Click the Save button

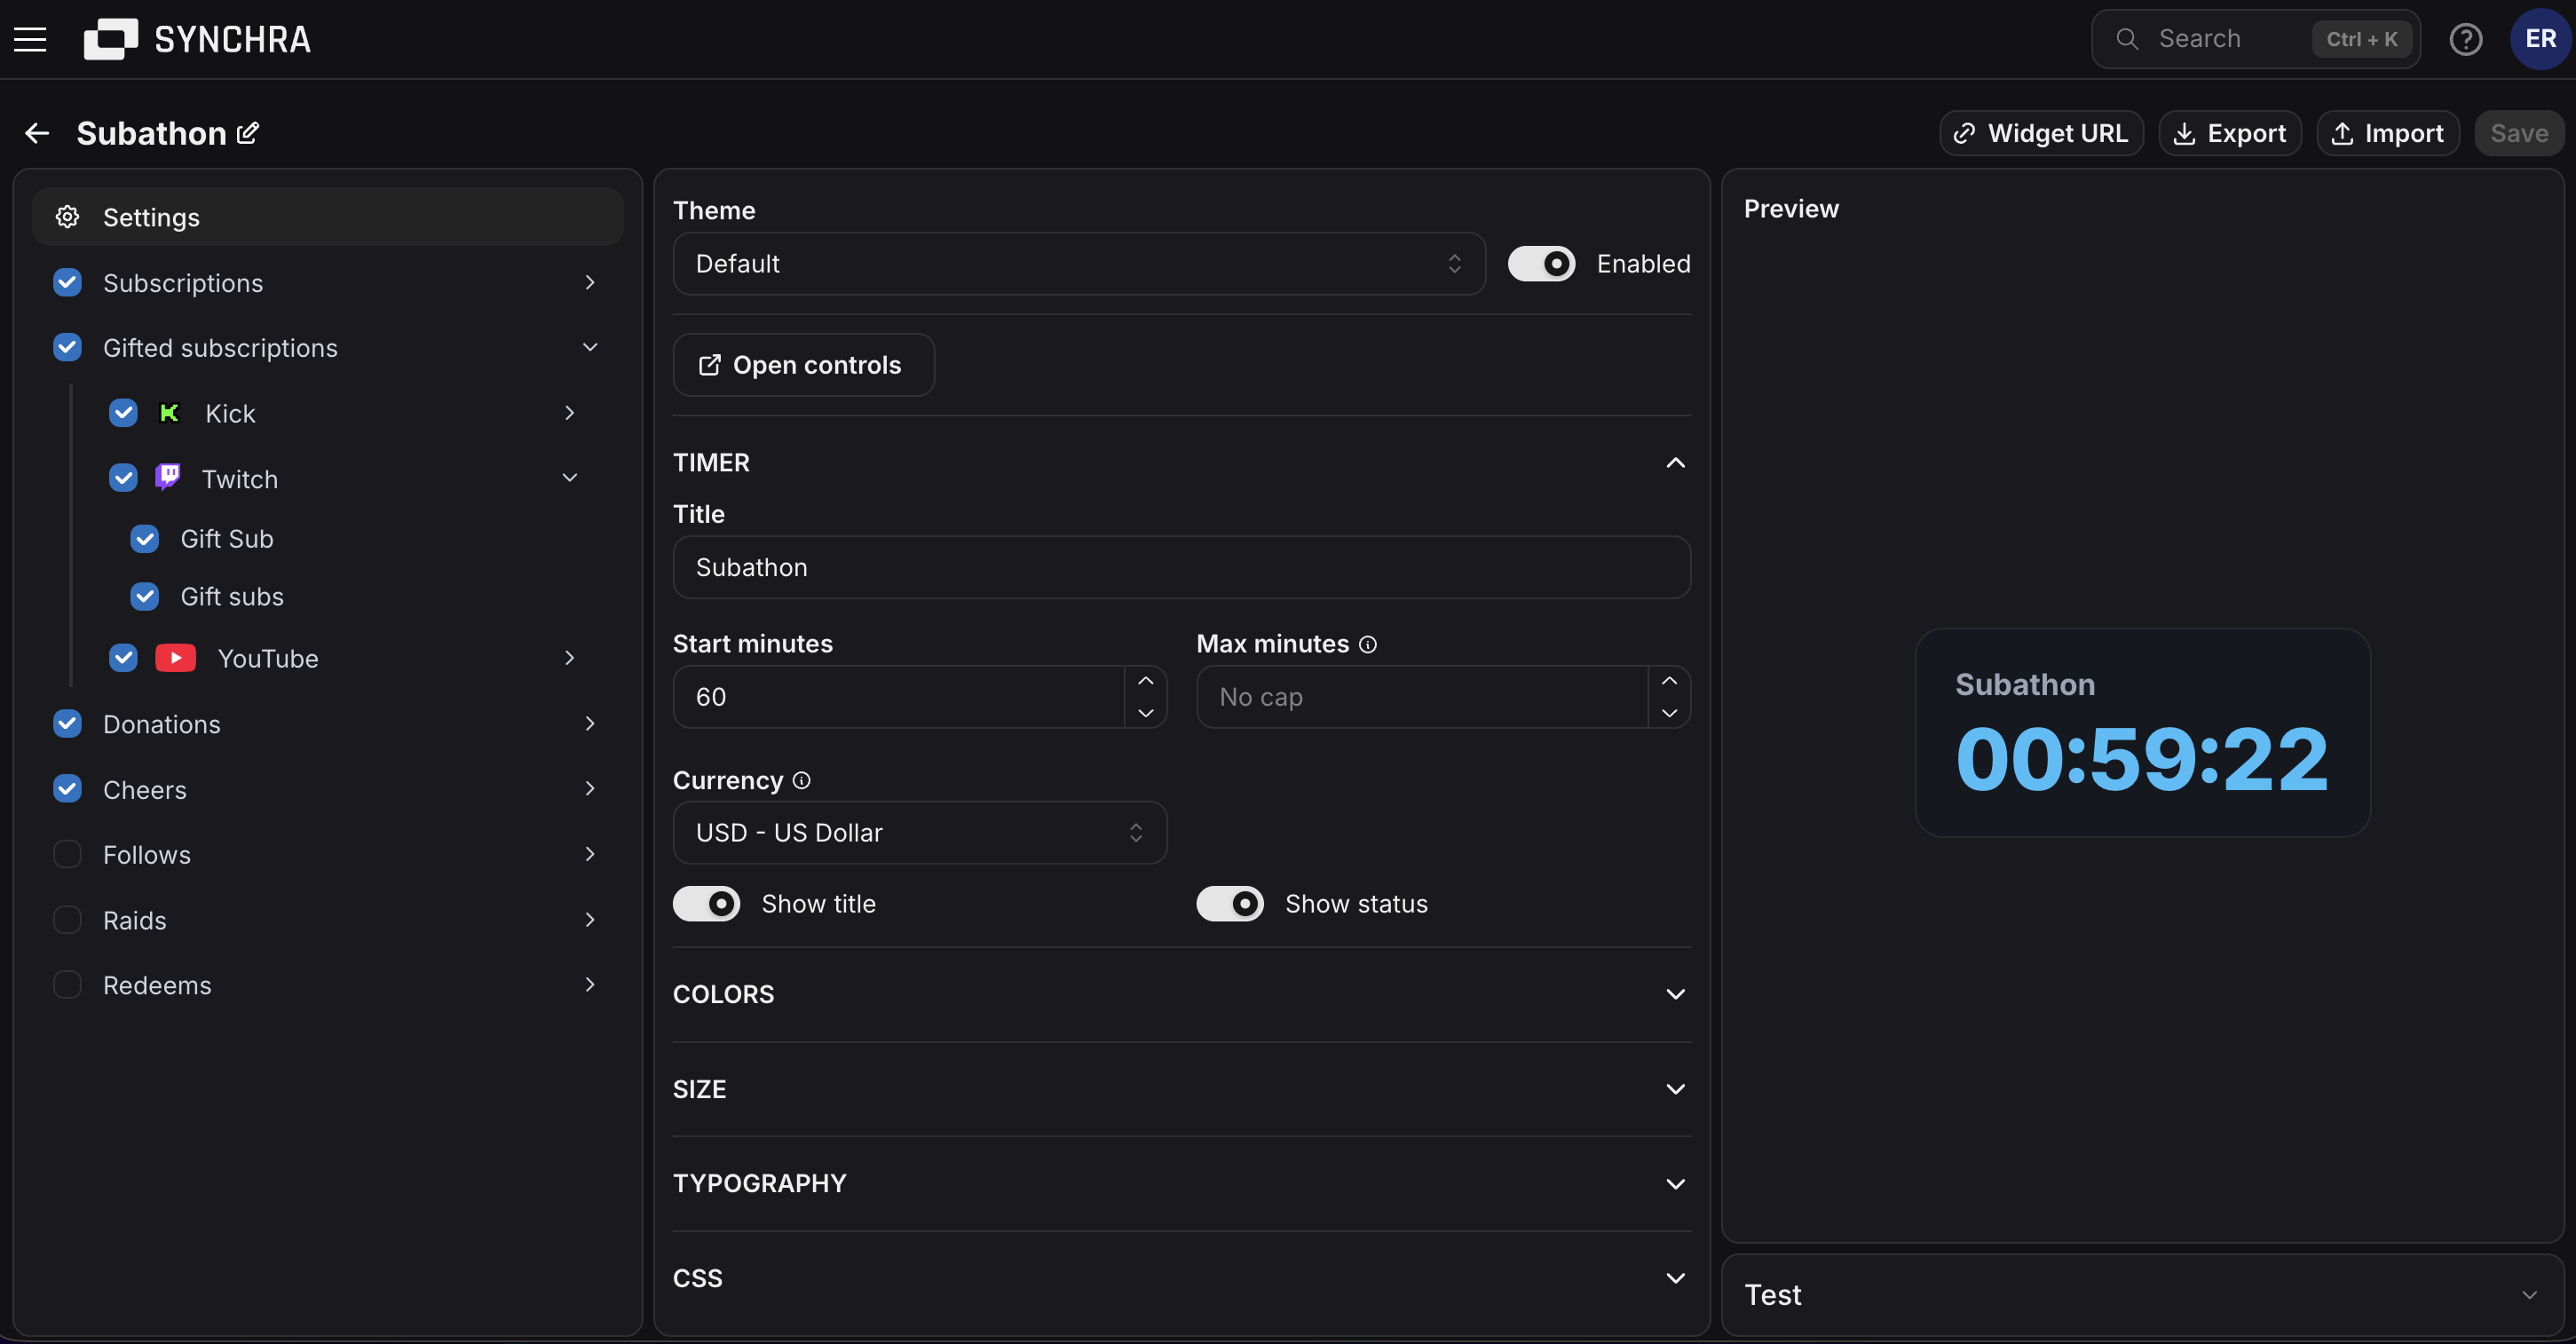pyautogui.click(x=2519, y=133)
